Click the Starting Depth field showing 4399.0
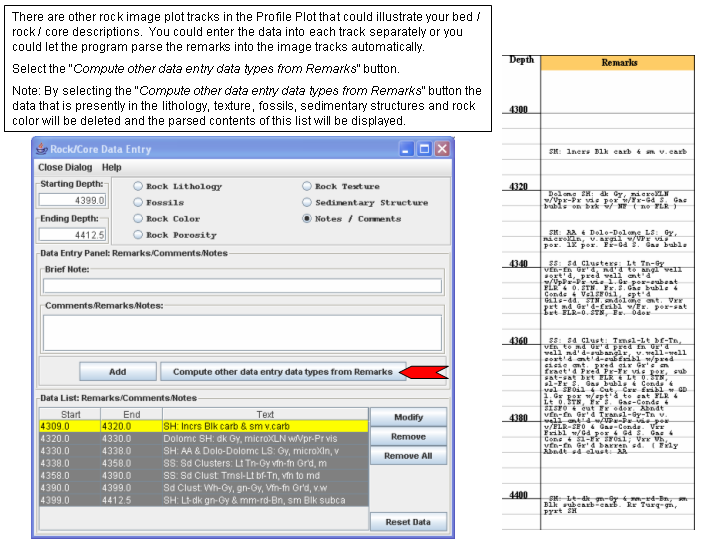The width and height of the screenshot is (703, 541). [72, 200]
